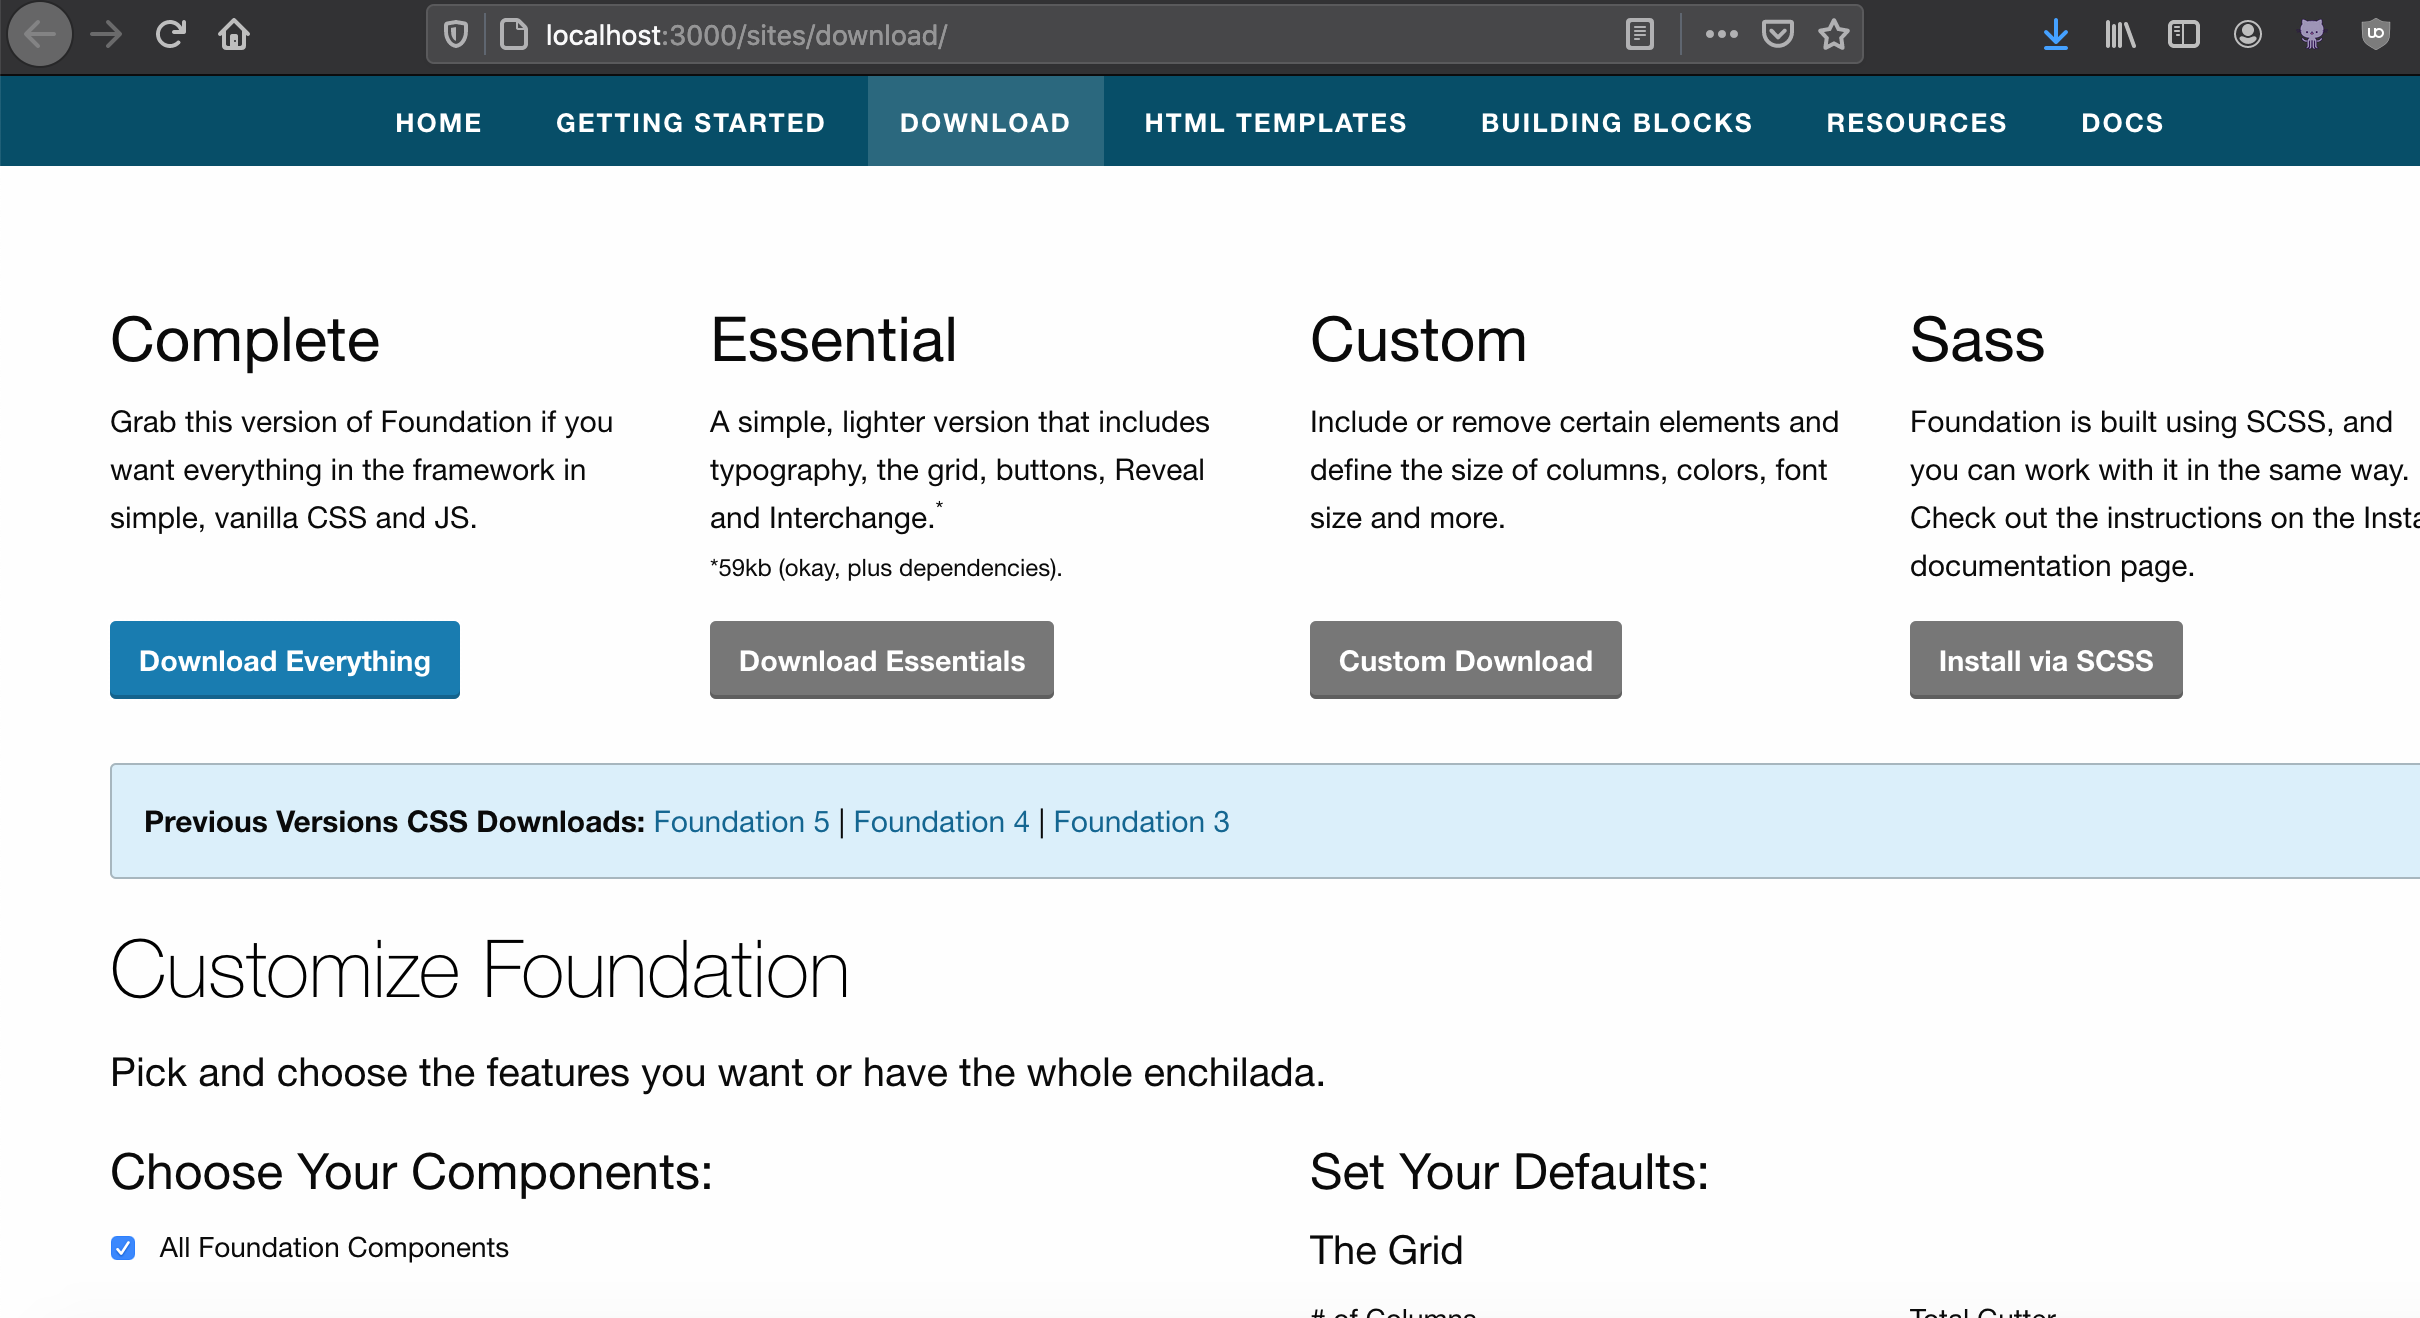Open the Foundation 5 downloads link
Screen dimensions: 2420x1318
(x=740, y=821)
